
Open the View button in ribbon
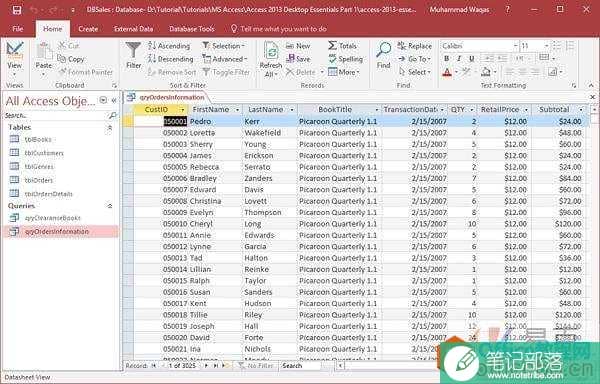click(x=15, y=59)
